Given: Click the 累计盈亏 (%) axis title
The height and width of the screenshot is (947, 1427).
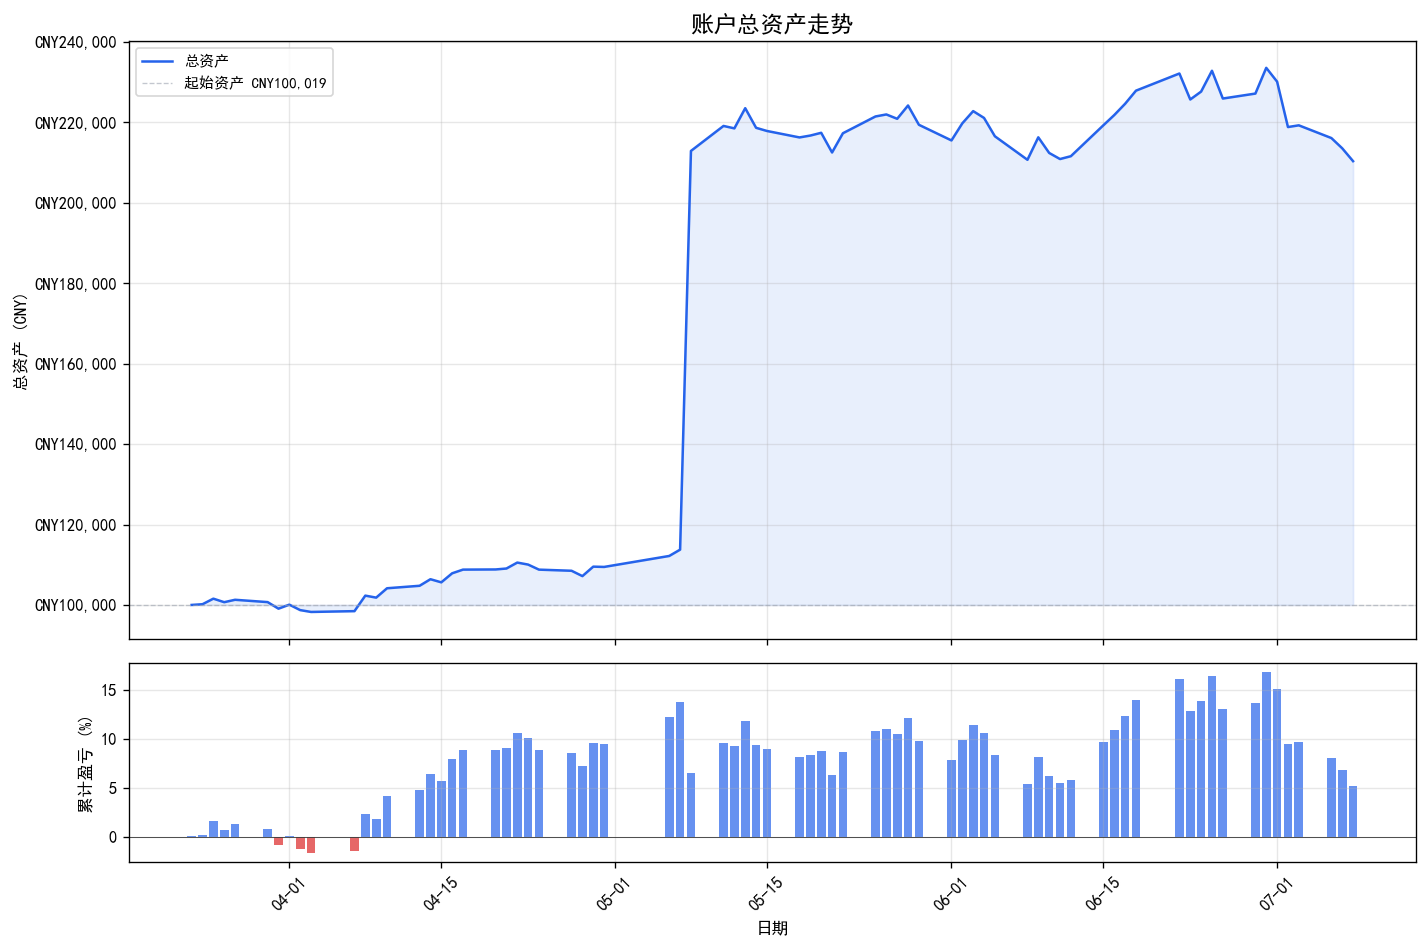Looking at the screenshot, I should 85,763.
